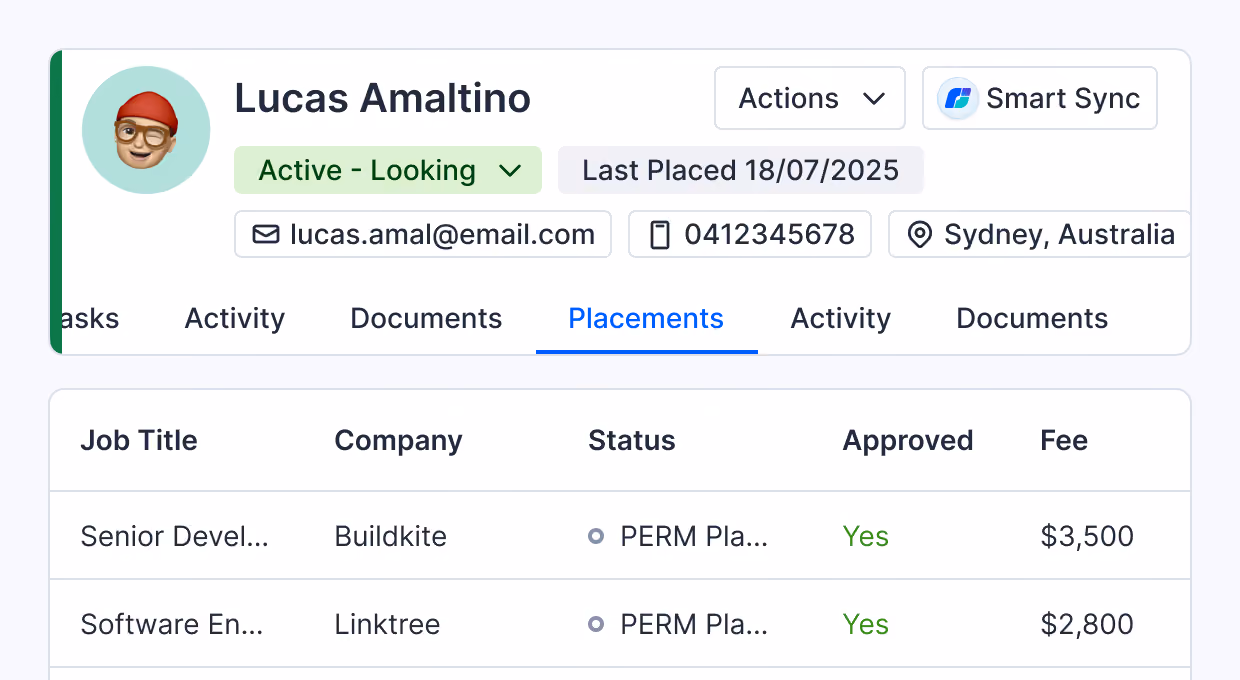Click the Yes approved value in Buildkite row
This screenshot has height=680, width=1240.
click(866, 536)
